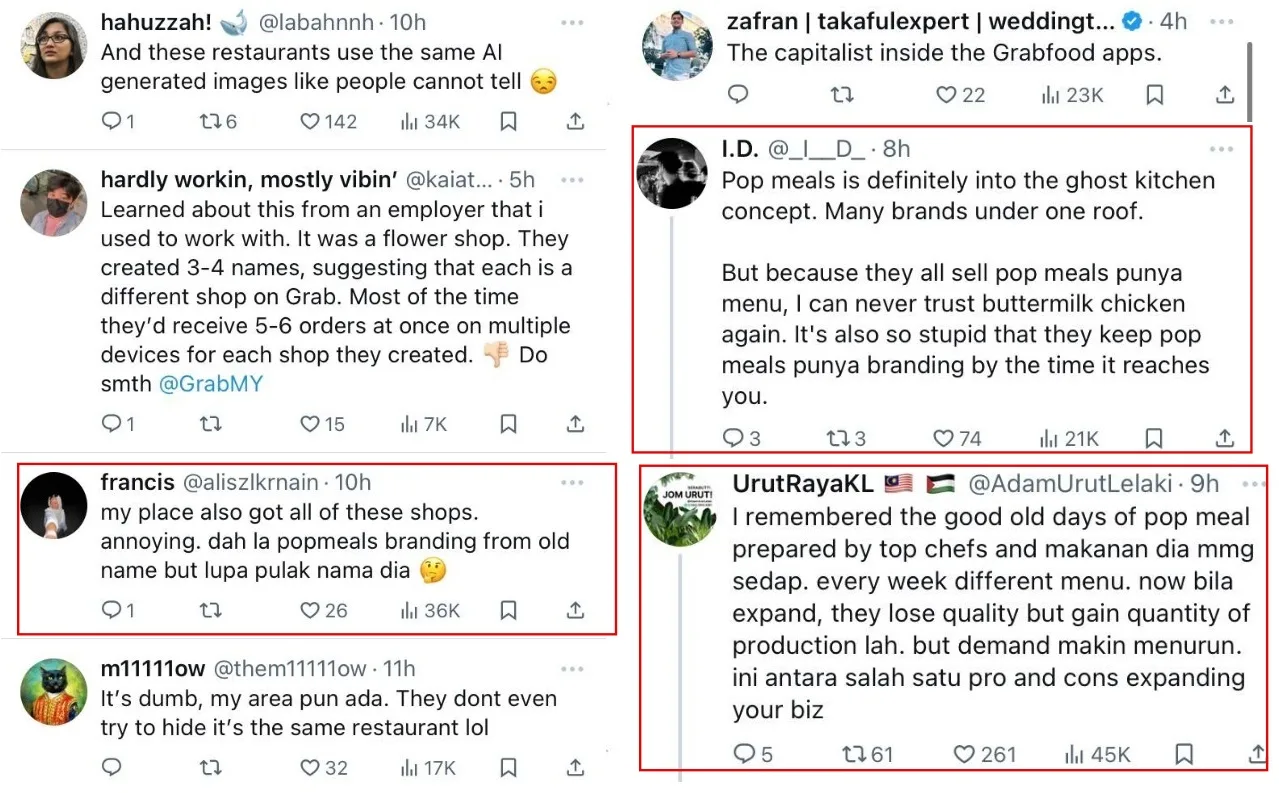Reply to UrutRayaKL's tweet with 5 replies
Screen dimensions: 1279x793
click(745, 754)
